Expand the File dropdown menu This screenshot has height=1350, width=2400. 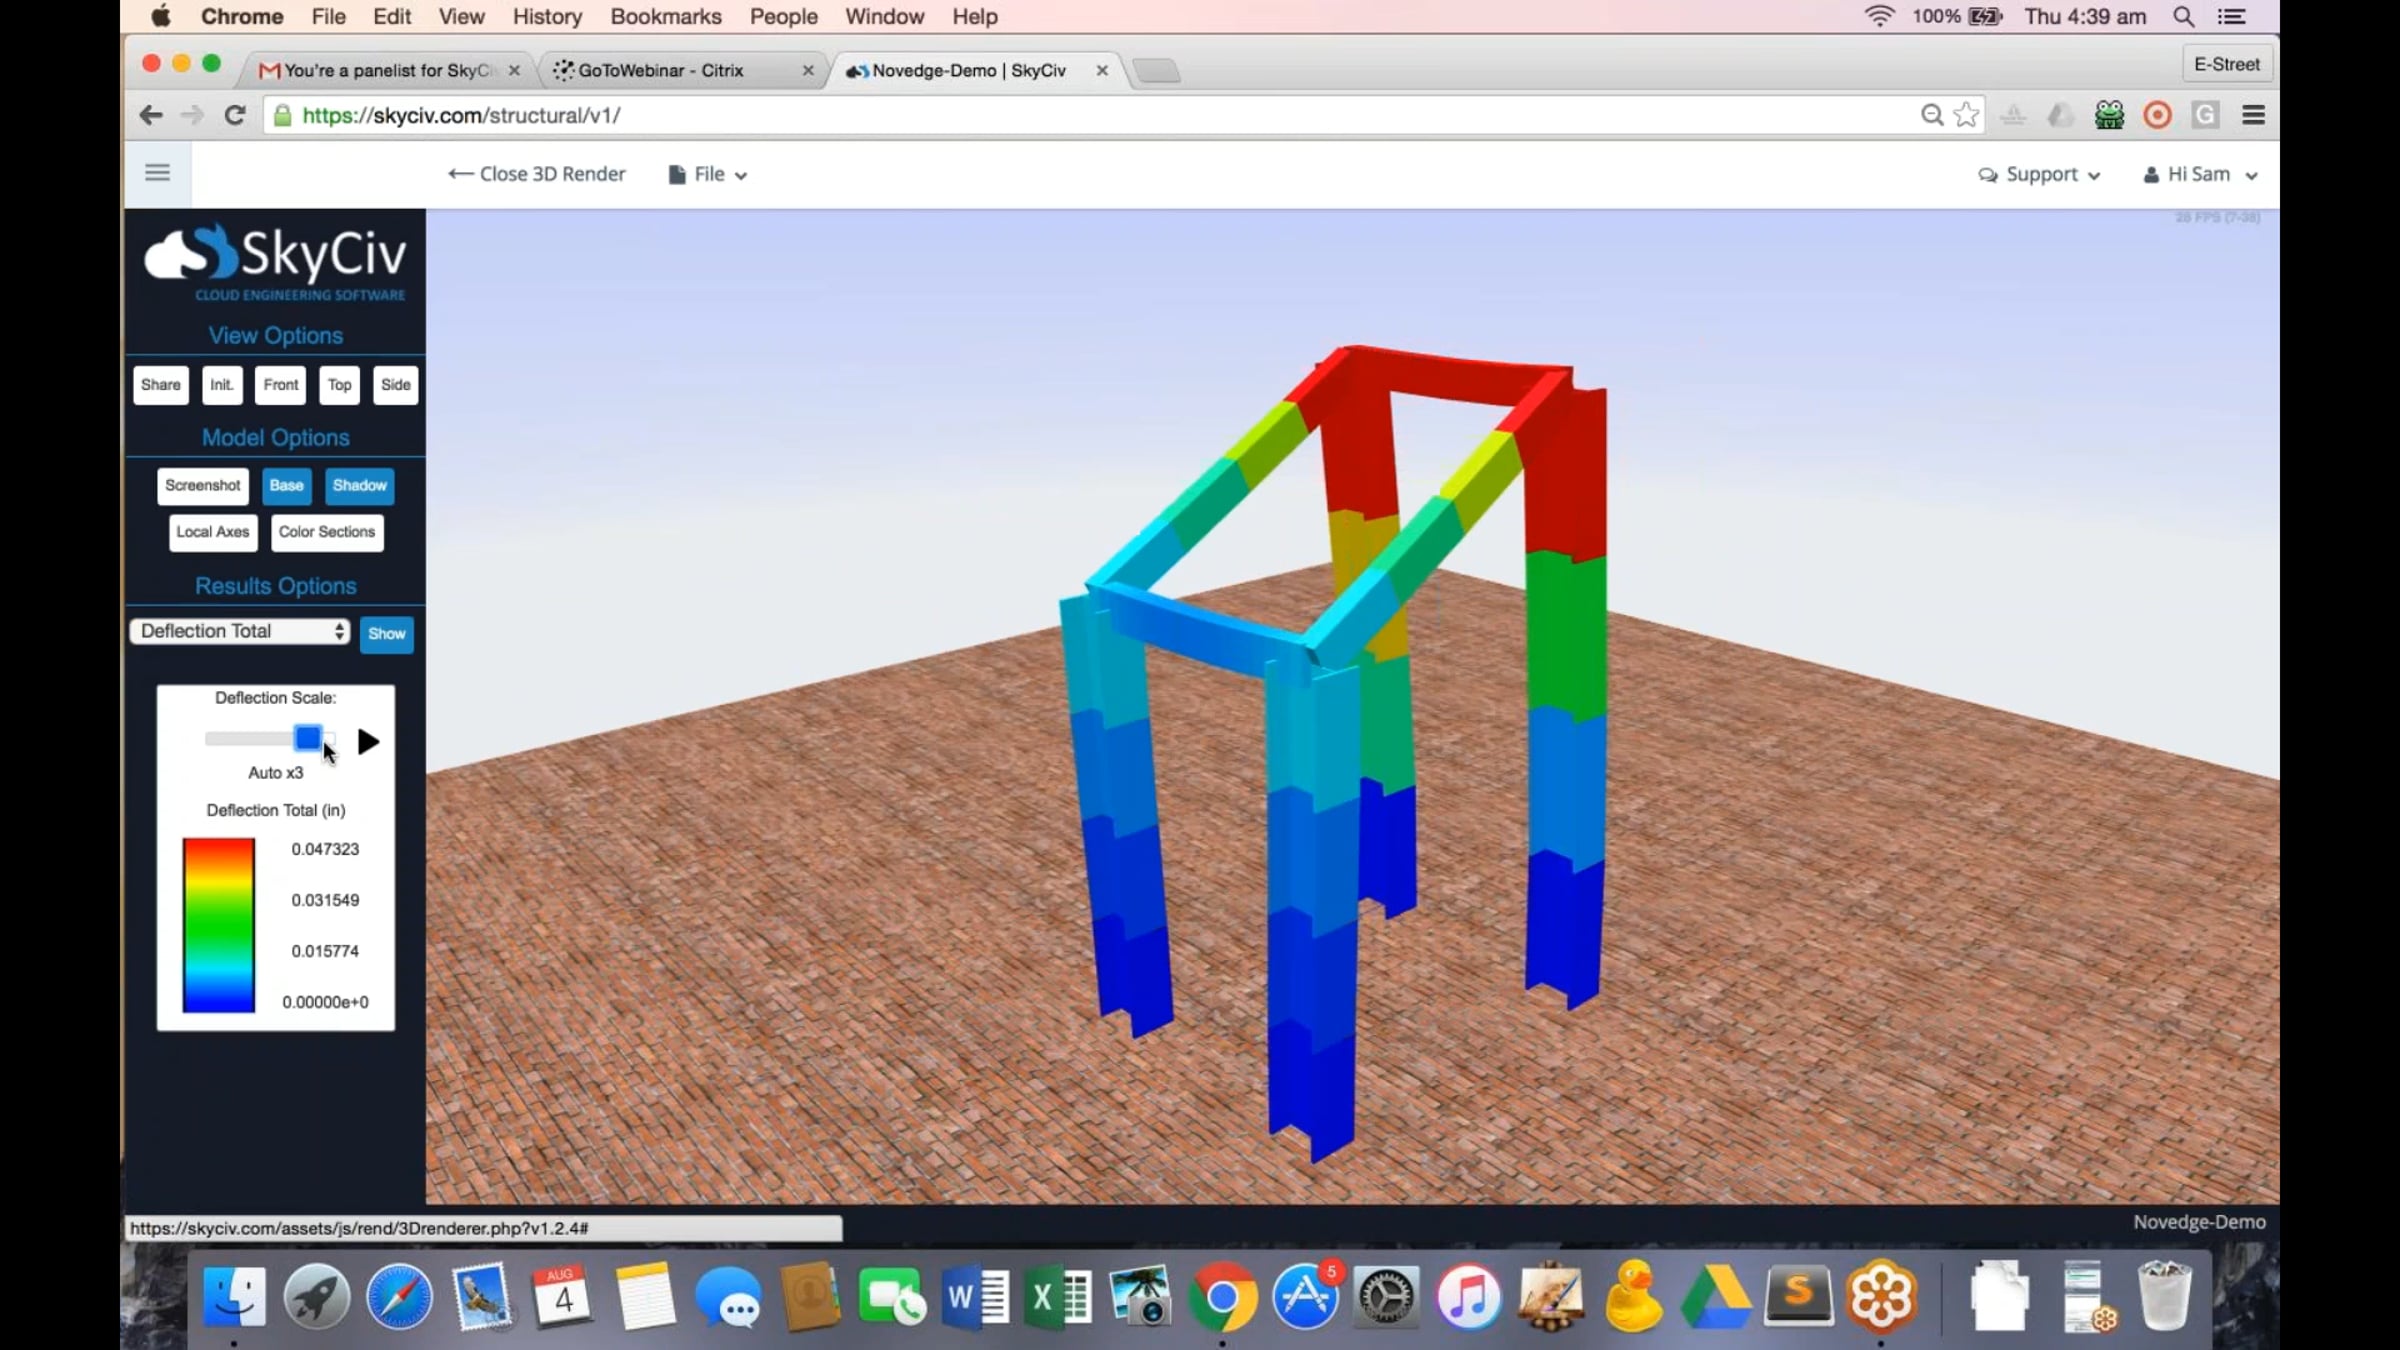[708, 174]
